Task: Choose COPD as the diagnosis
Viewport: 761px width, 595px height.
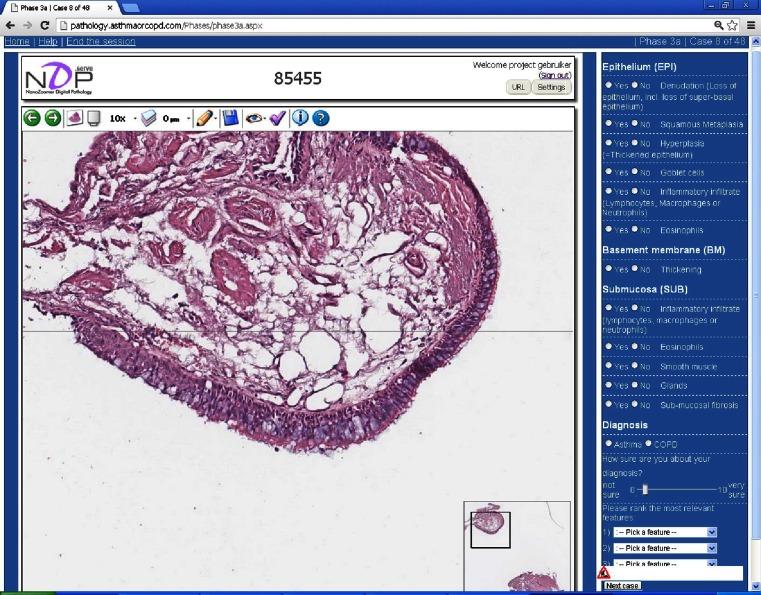Action: (648, 443)
